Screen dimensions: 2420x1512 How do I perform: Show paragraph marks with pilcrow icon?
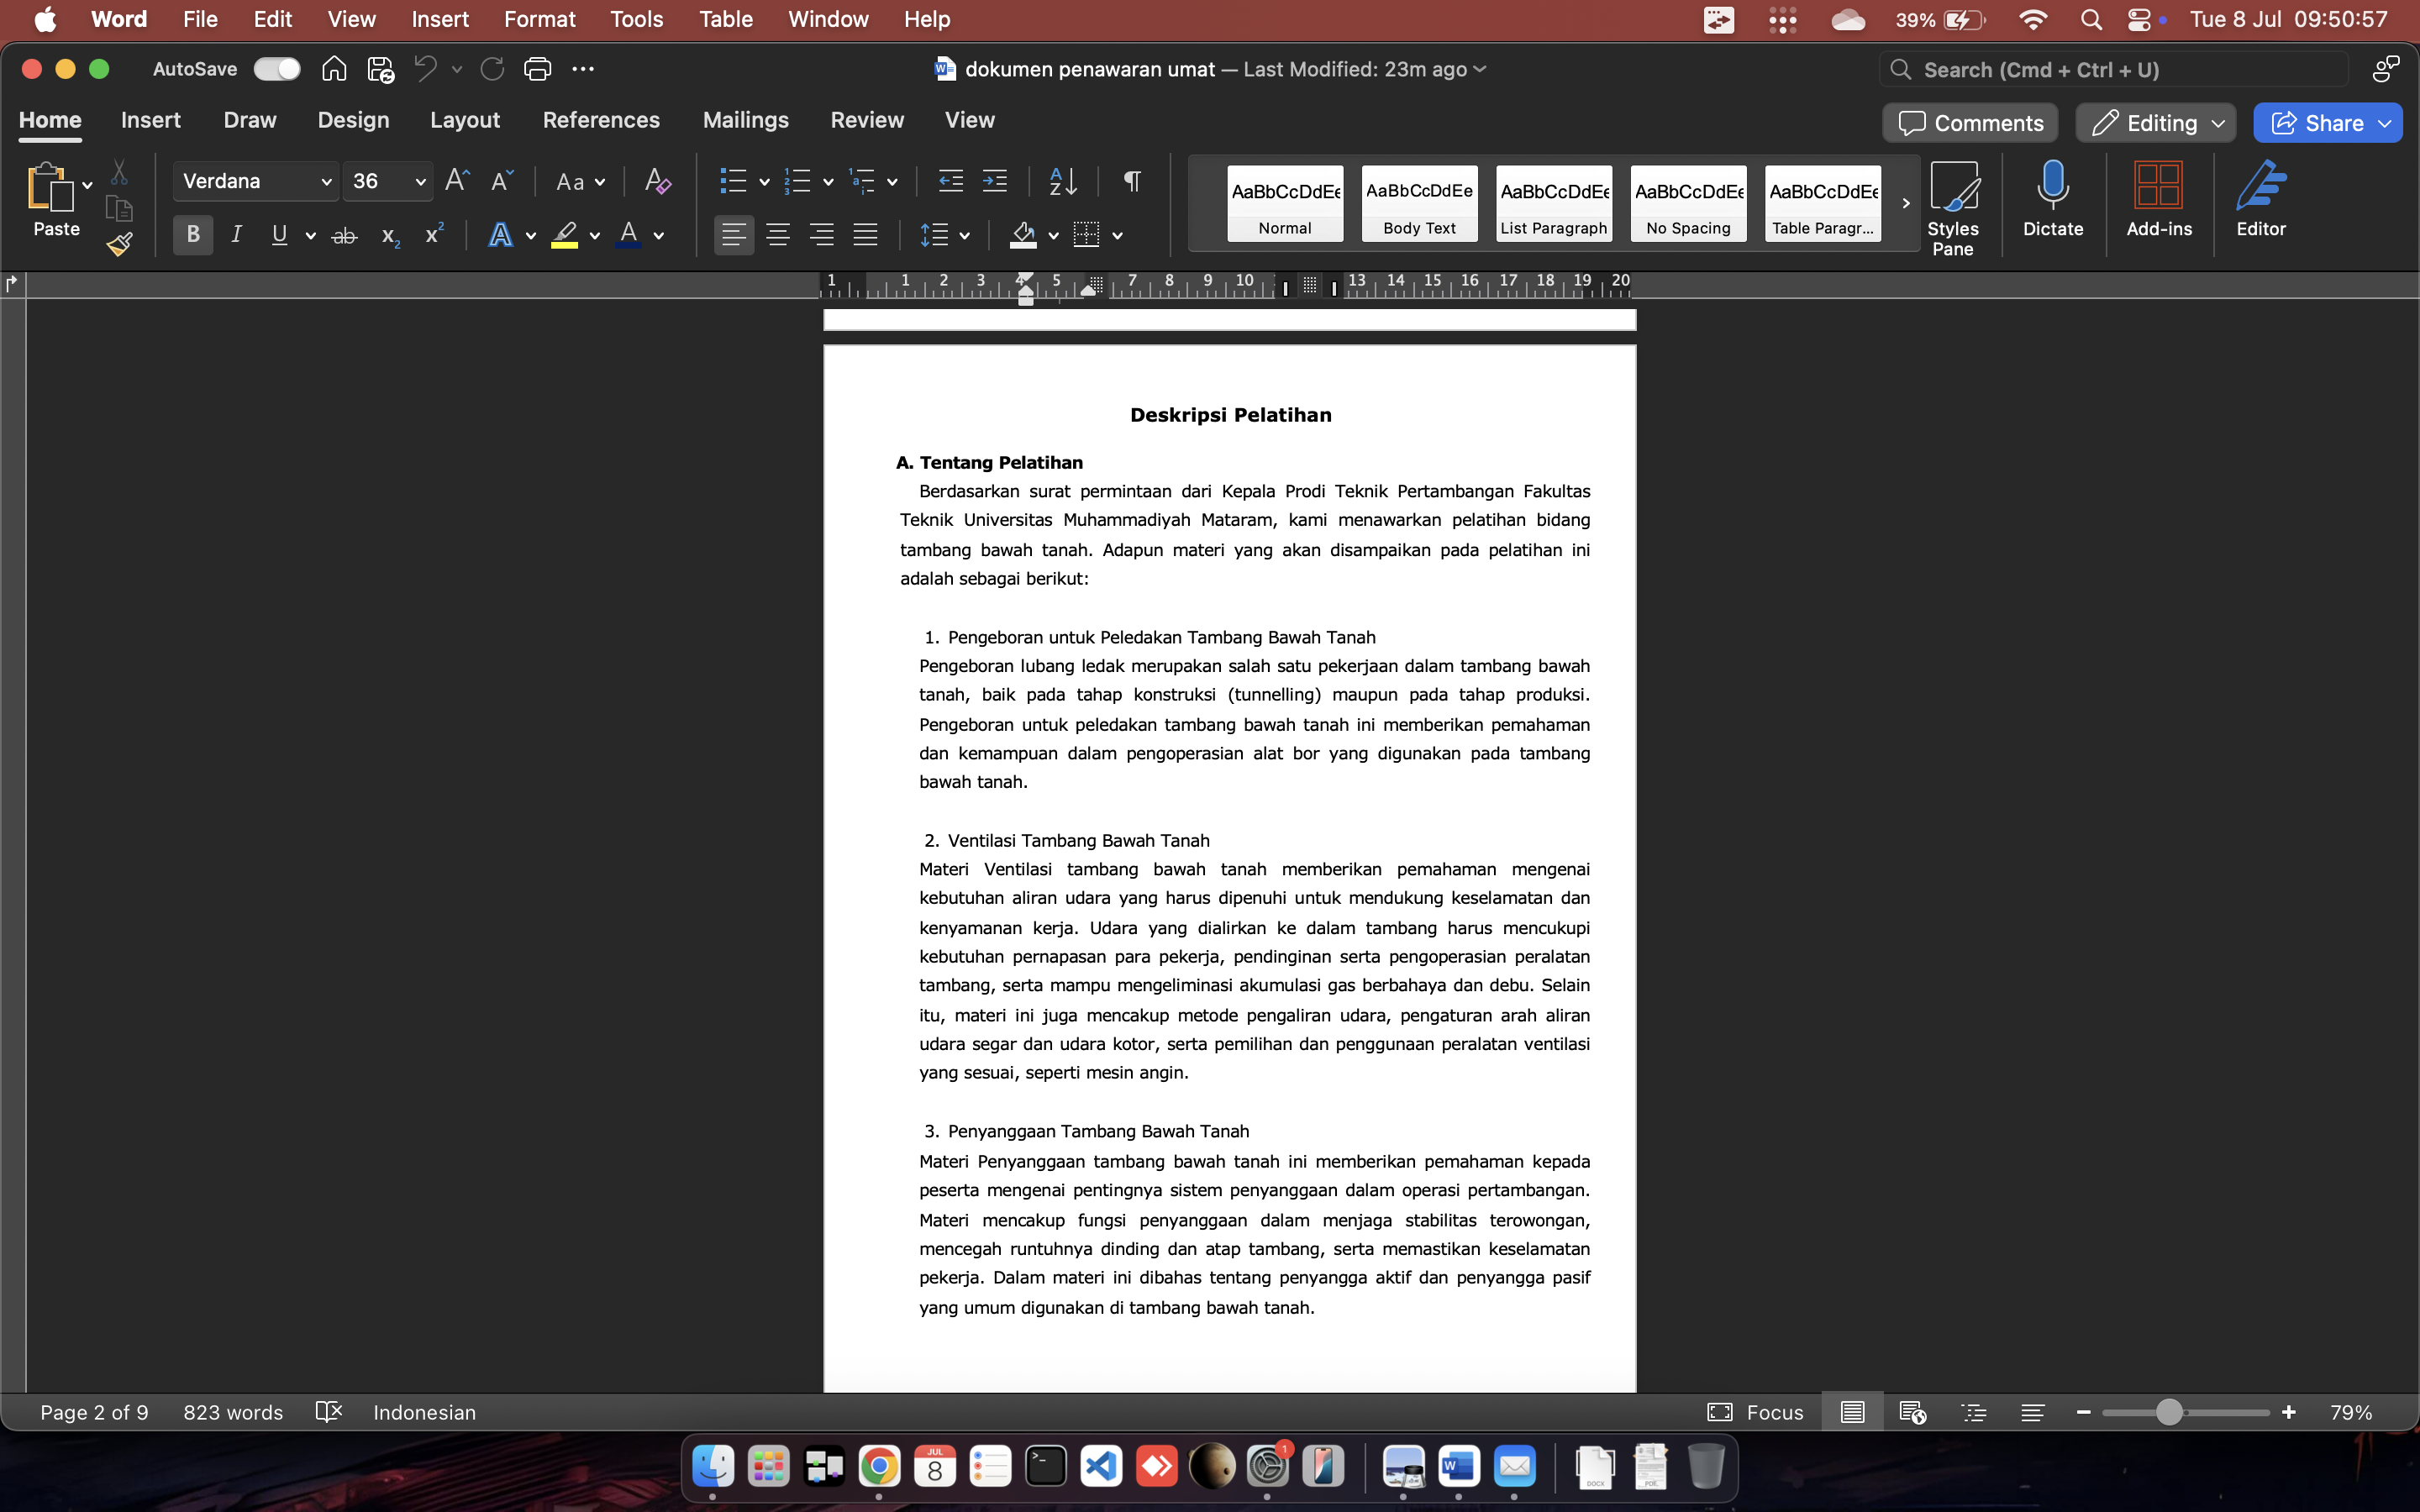[1132, 181]
